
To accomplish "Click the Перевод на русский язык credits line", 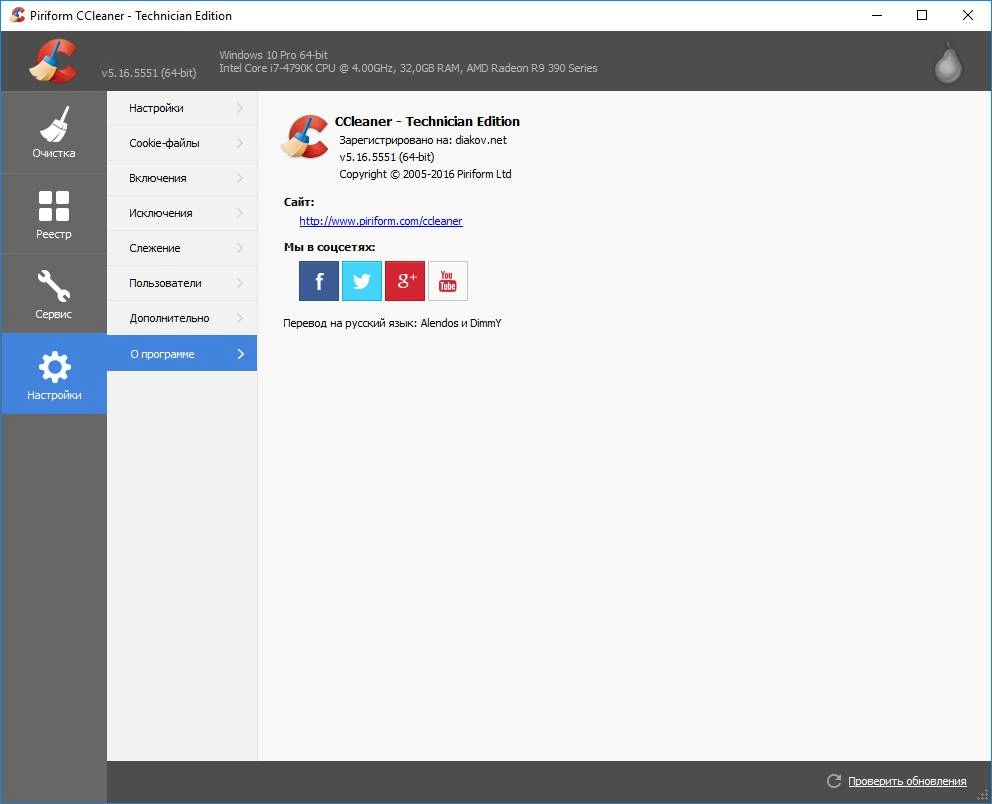I will (392, 323).
